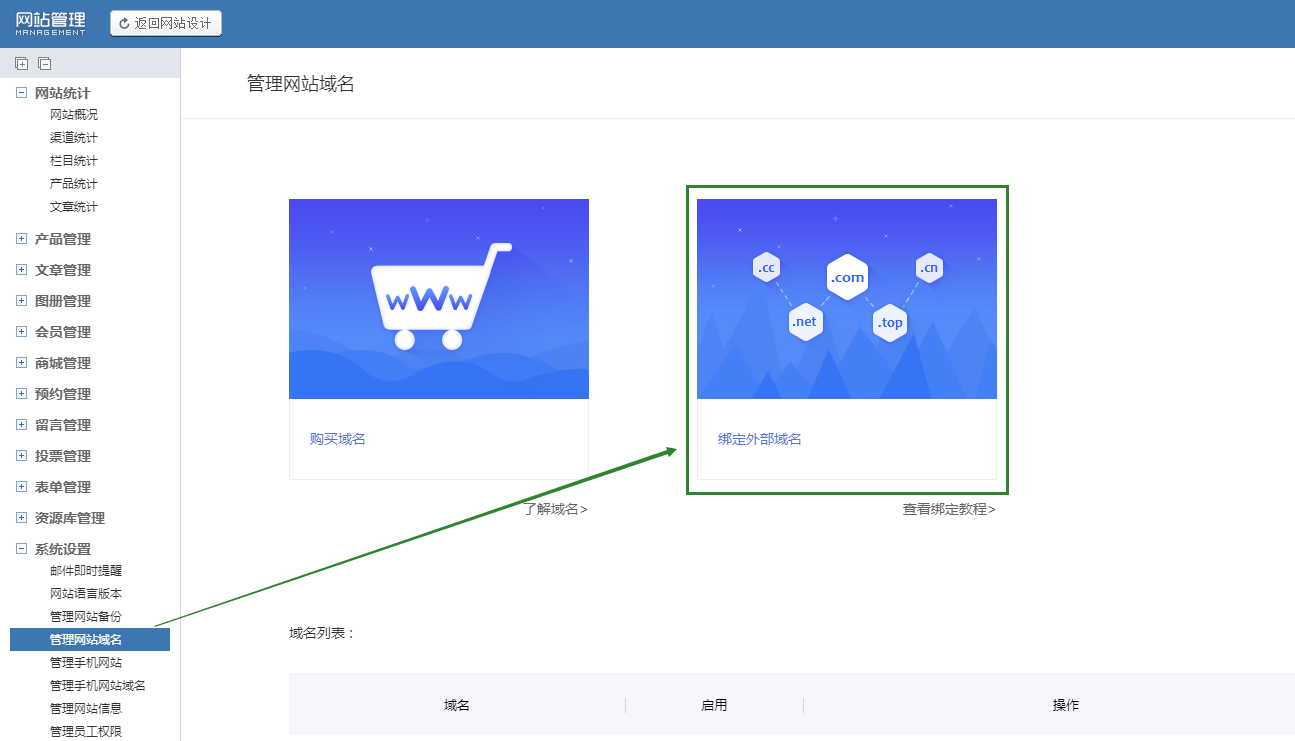Viewport: 1295px width, 741px height.
Task: Expand the 产品管理 tree section
Action: click(x=21, y=239)
